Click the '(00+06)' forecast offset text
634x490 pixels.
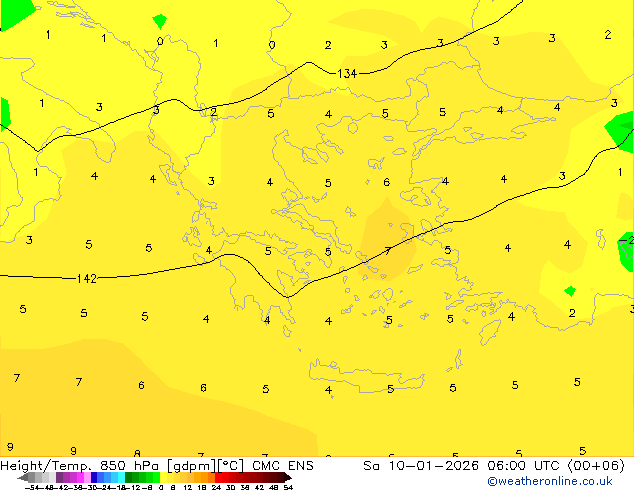coord(596,466)
